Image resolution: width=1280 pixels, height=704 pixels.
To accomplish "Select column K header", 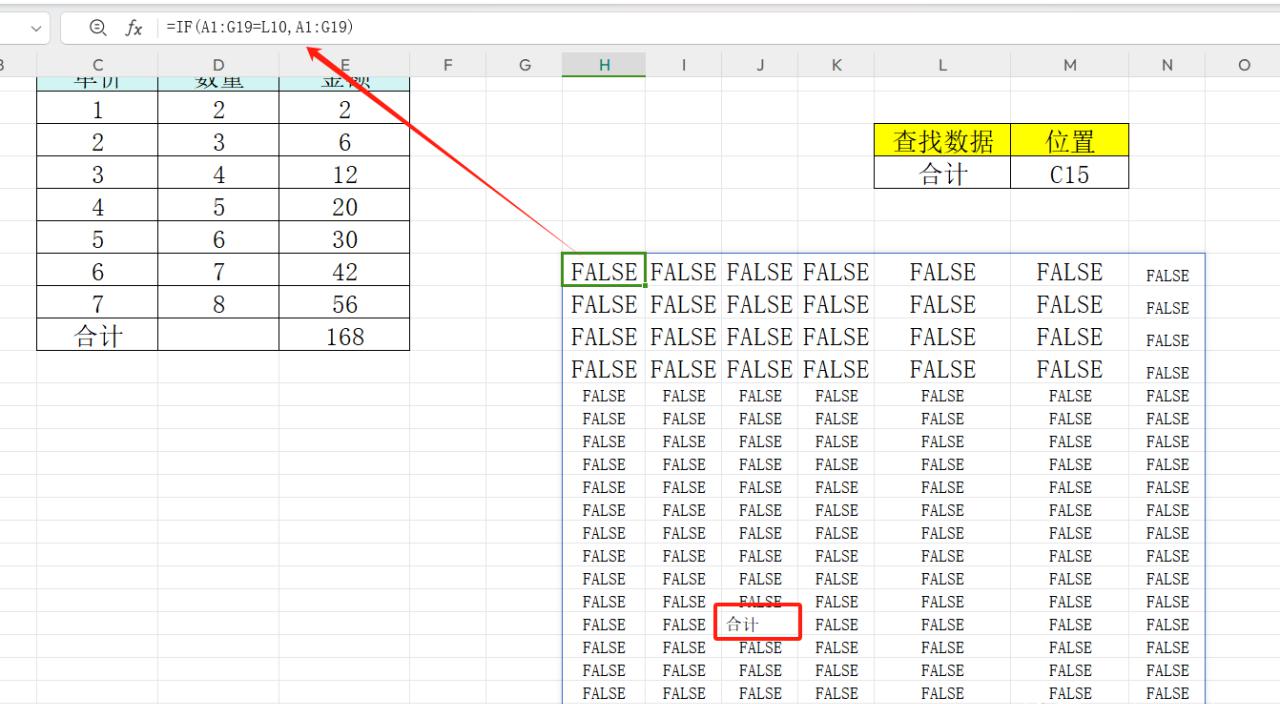I will pyautogui.click(x=836, y=65).
